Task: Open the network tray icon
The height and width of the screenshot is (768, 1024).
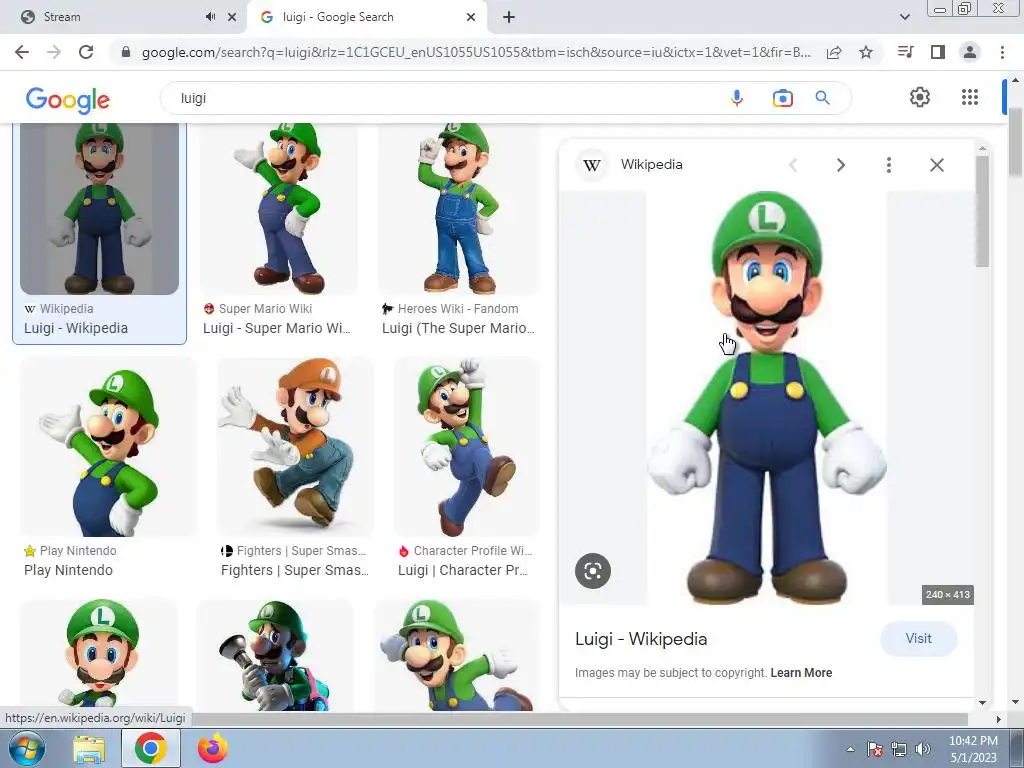Action: pos(899,750)
